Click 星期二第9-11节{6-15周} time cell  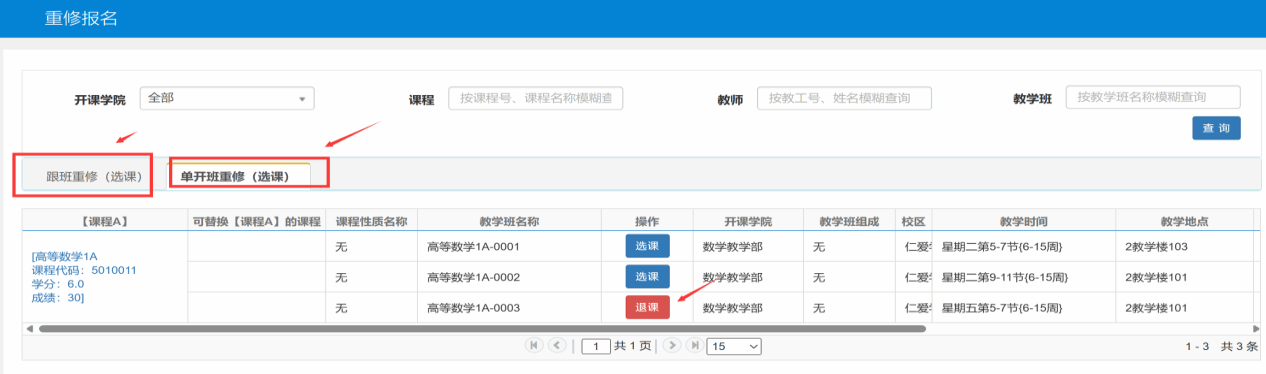tap(1023, 276)
